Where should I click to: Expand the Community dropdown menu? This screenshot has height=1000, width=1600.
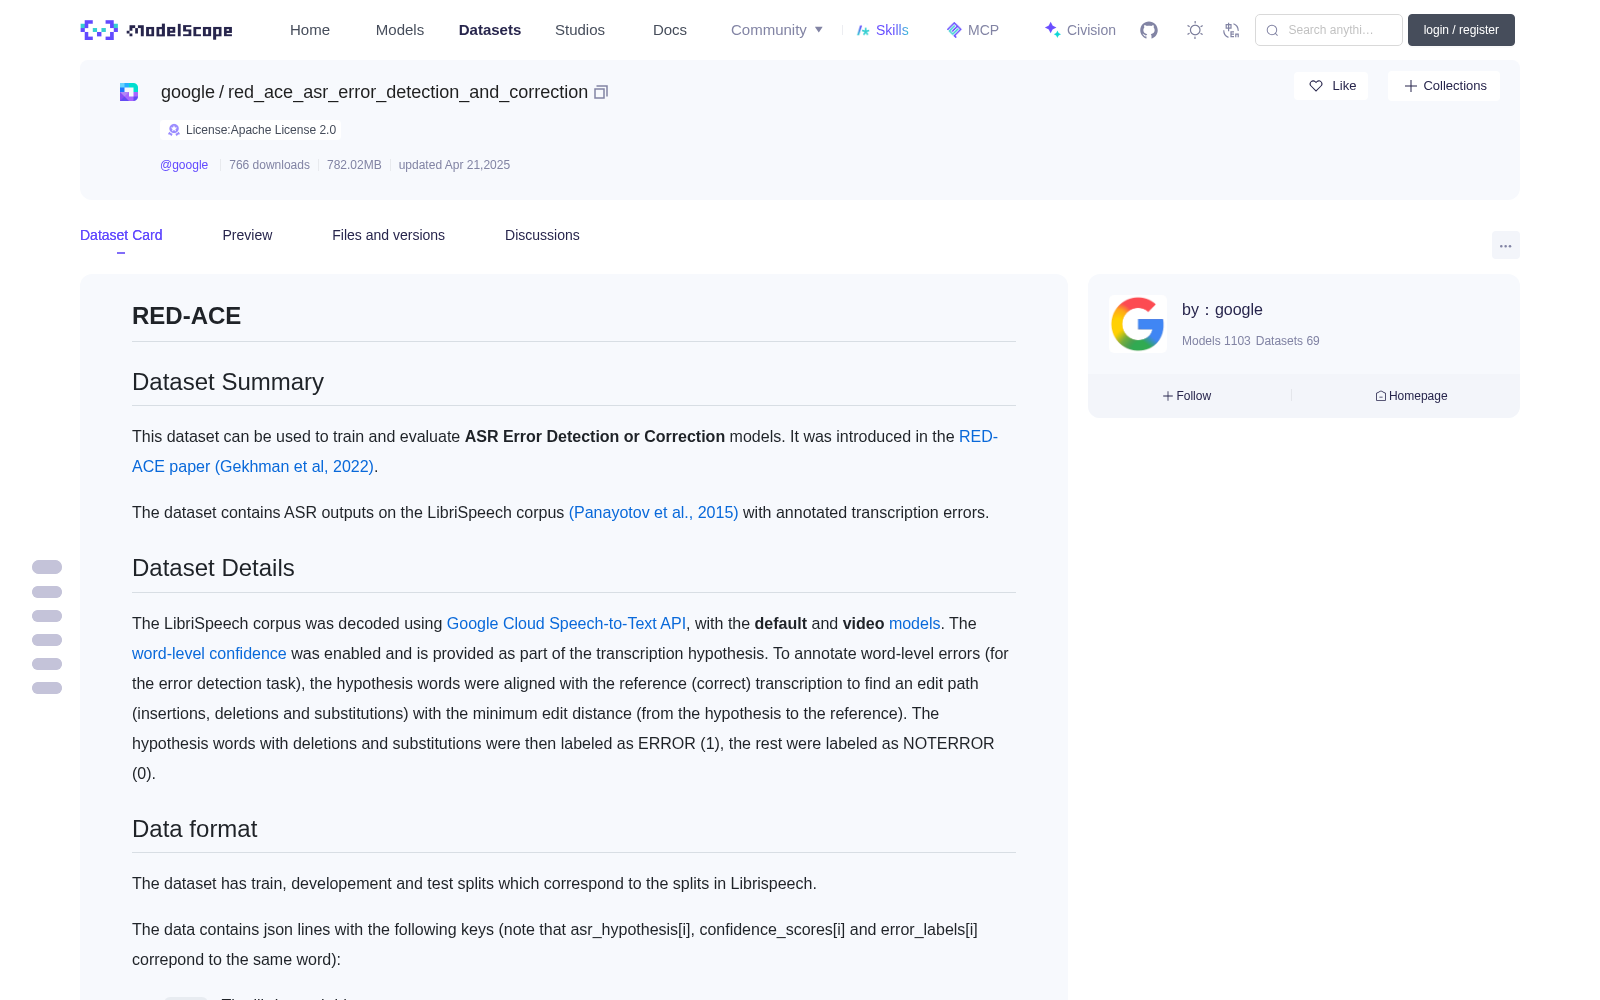[777, 30]
